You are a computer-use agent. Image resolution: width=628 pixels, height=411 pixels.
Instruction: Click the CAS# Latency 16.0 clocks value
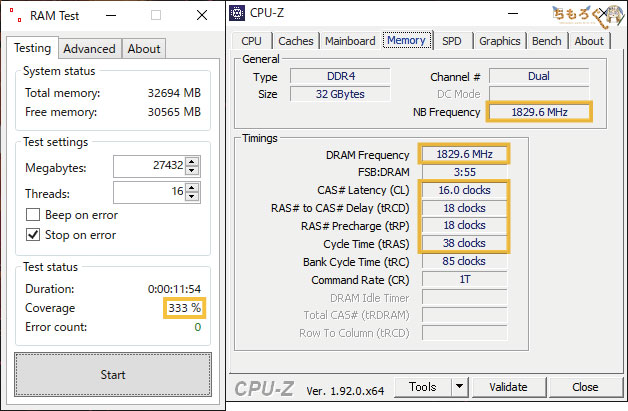pyautogui.click(x=464, y=190)
